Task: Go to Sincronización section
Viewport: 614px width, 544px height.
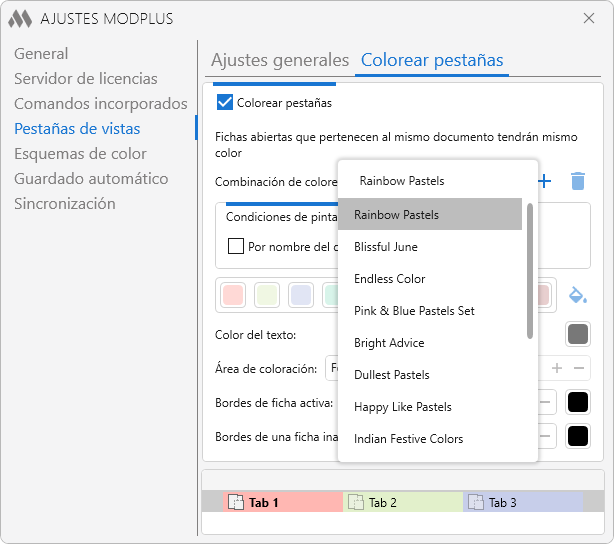Action: (65, 204)
